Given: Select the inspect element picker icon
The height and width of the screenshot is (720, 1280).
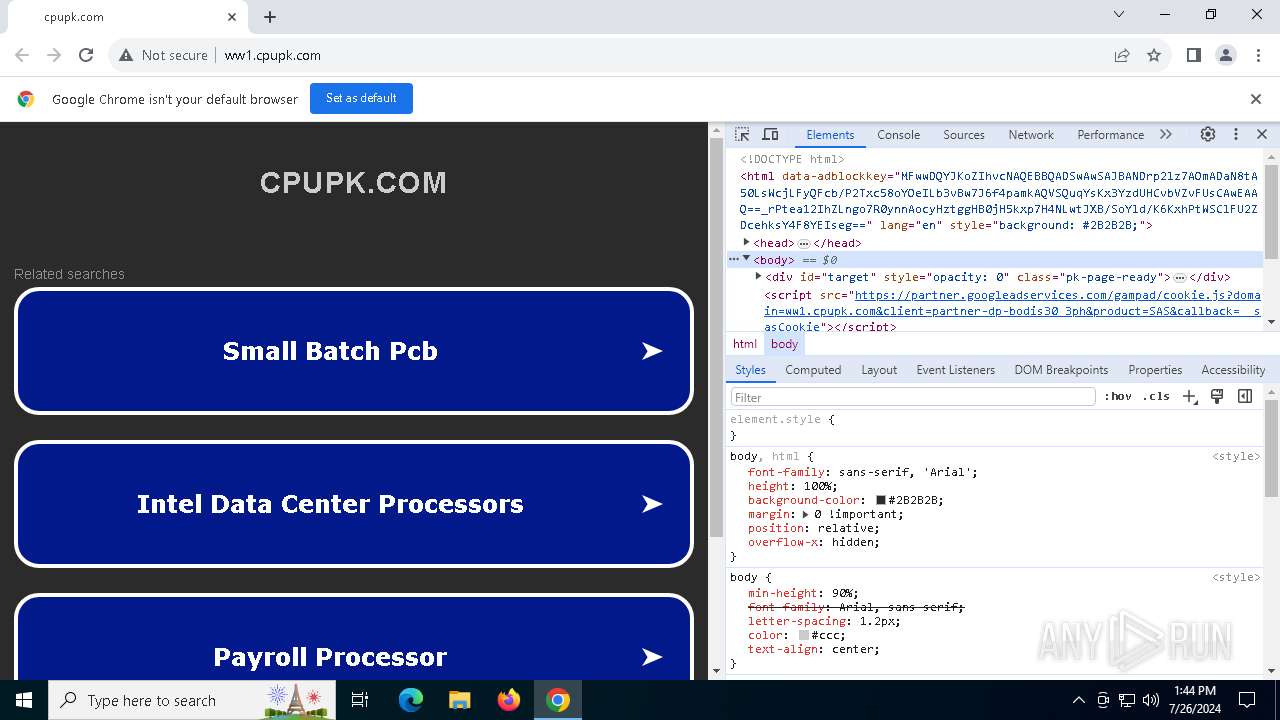Looking at the screenshot, I should click(742, 134).
